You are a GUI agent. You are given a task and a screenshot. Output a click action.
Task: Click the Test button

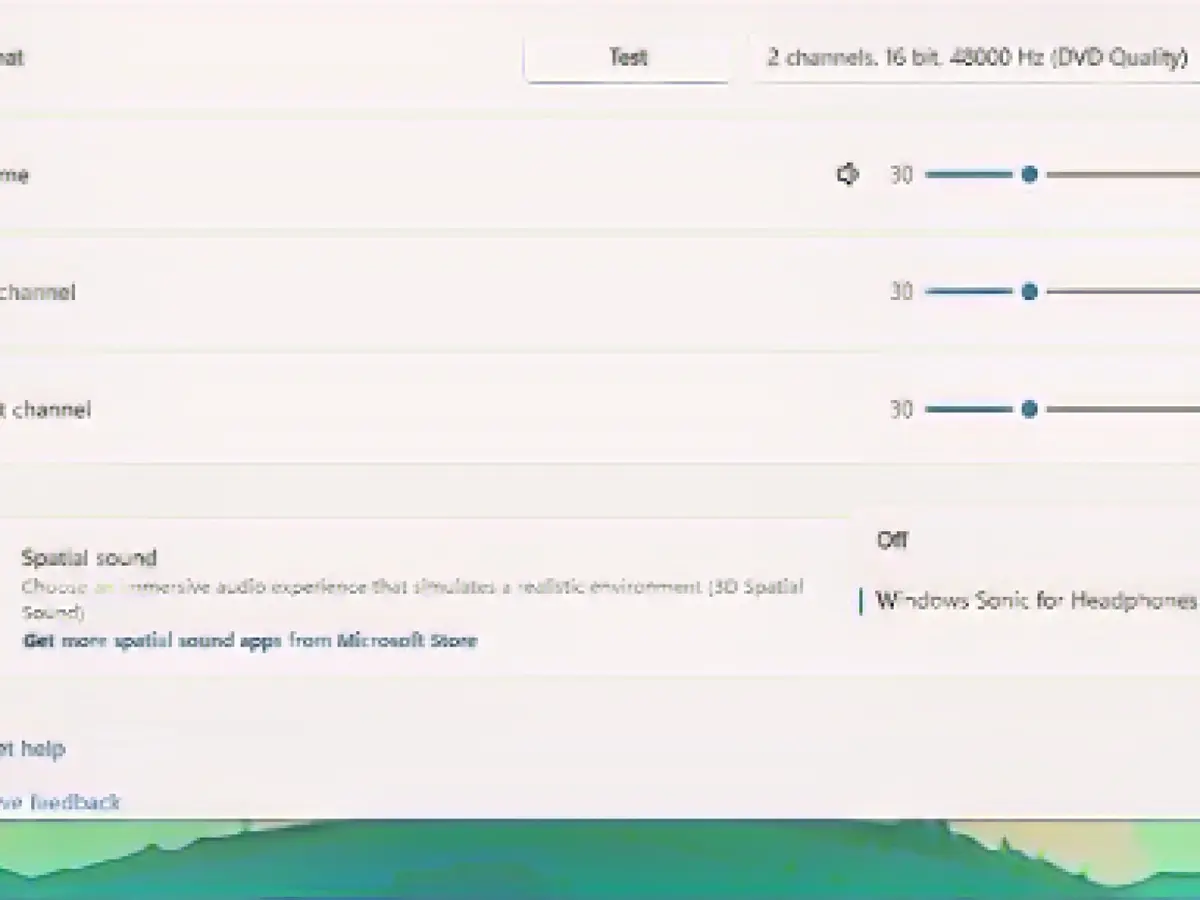click(x=628, y=57)
